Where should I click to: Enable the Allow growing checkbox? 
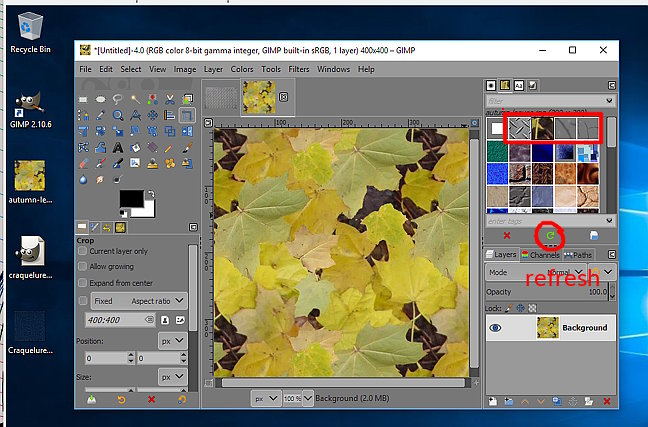[x=82, y=267]
